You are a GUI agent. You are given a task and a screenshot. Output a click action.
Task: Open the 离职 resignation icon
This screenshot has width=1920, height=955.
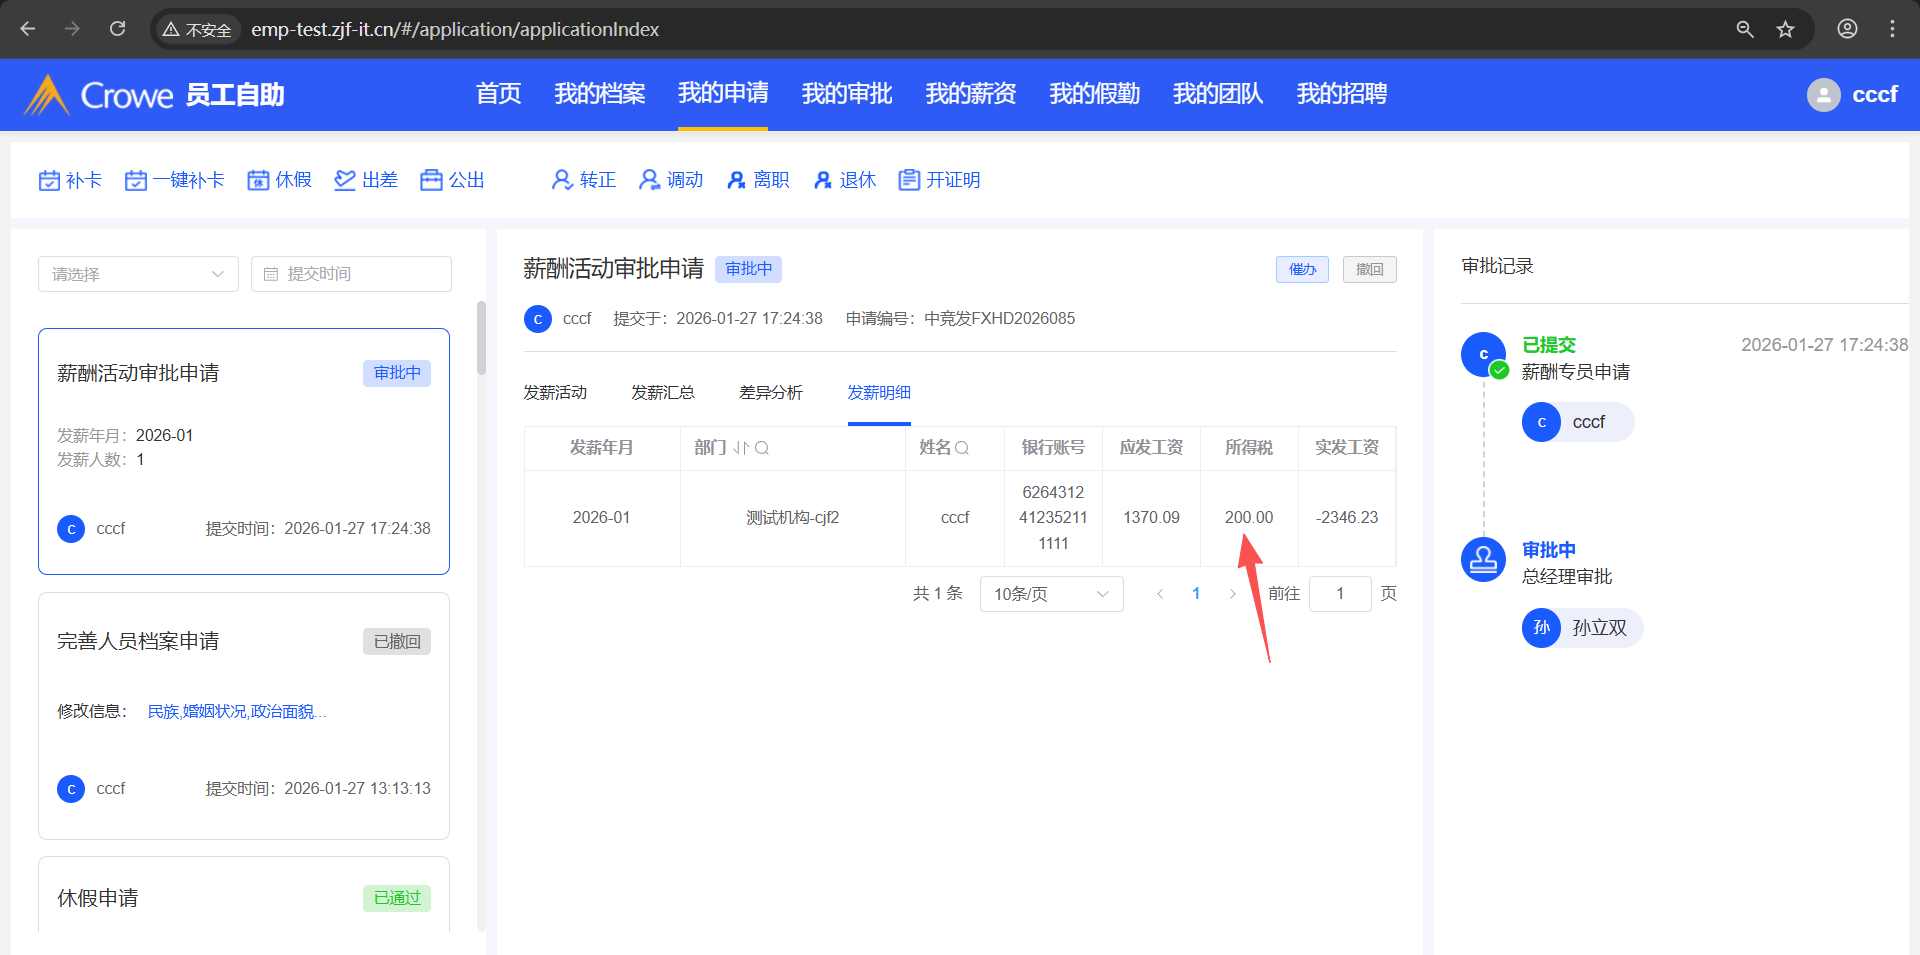click(x=736, y=180)
